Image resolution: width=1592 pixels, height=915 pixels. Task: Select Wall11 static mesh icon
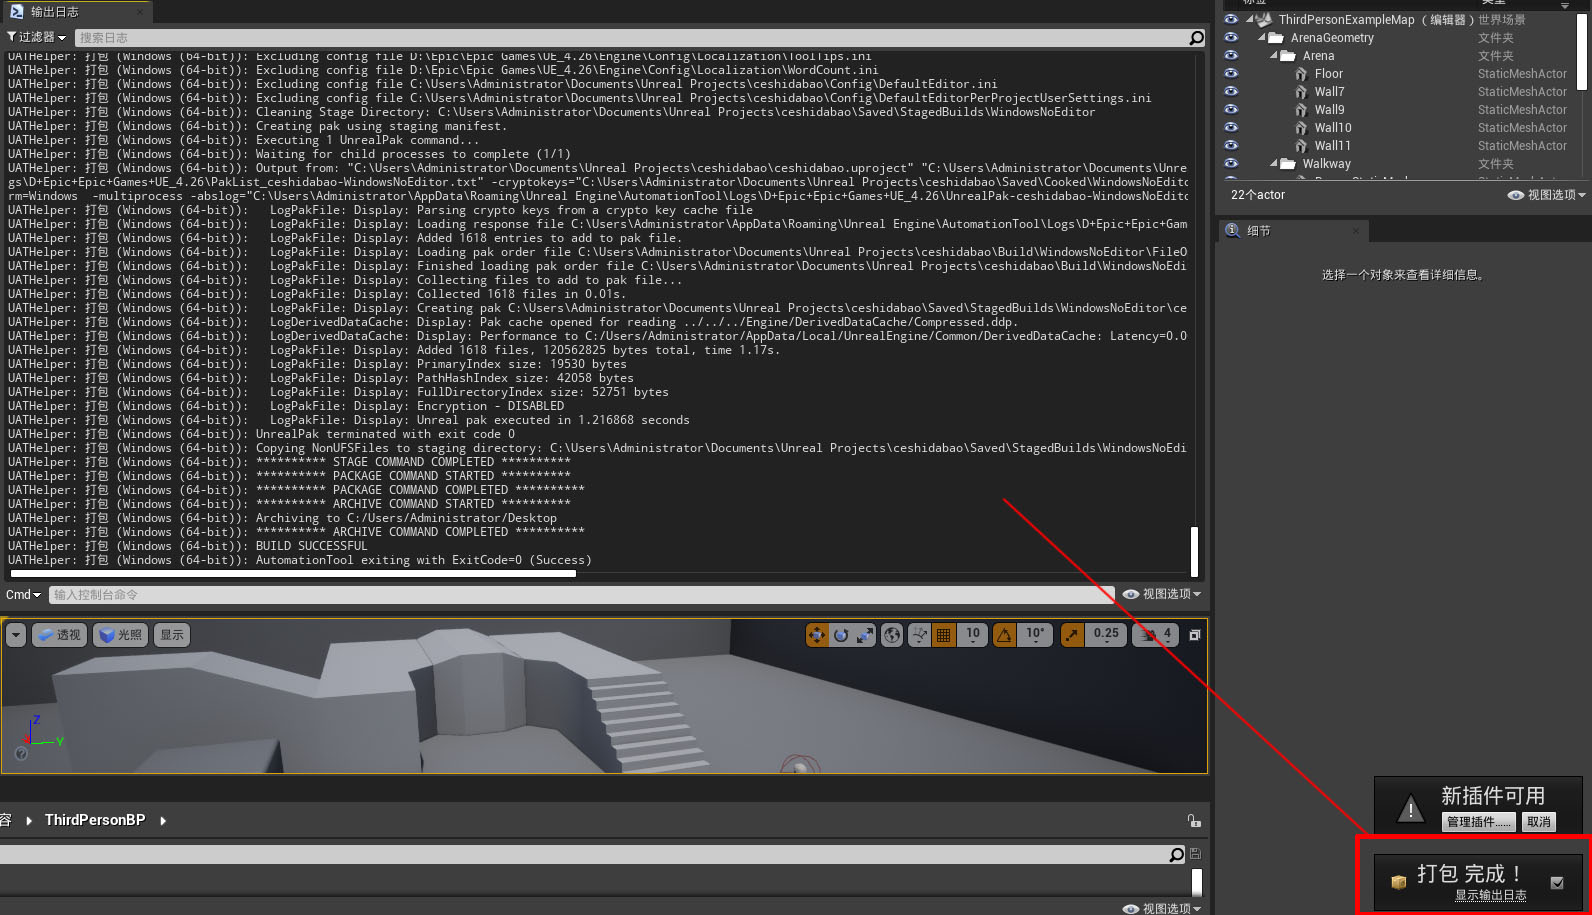1301,145
